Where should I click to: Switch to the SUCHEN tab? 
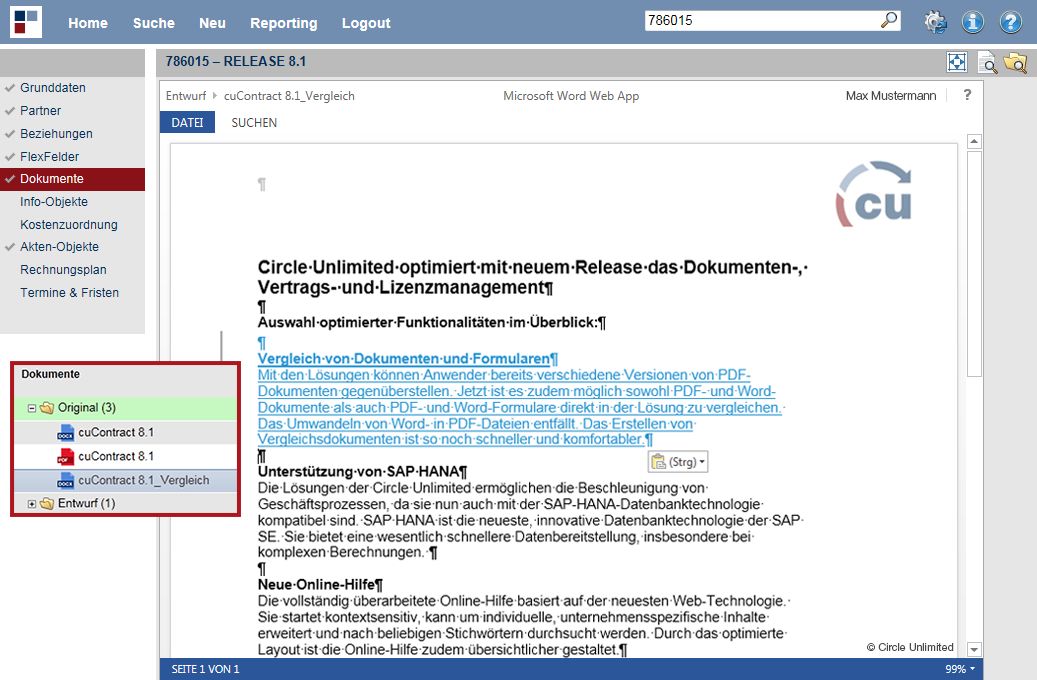[254, 123]
